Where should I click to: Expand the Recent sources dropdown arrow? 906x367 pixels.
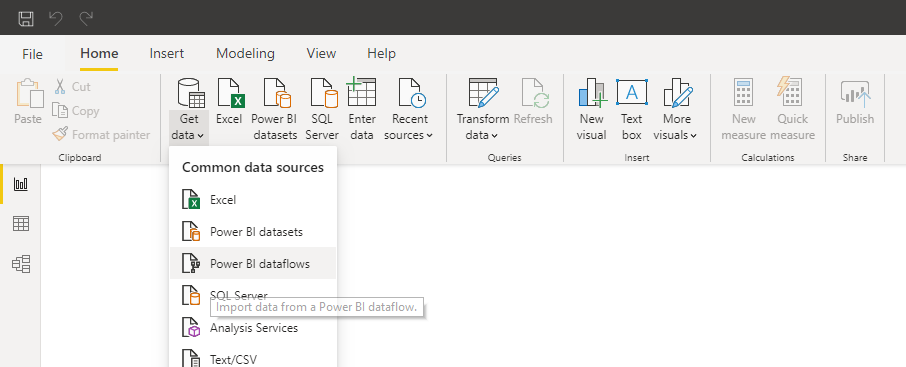(x=429, y=136)
